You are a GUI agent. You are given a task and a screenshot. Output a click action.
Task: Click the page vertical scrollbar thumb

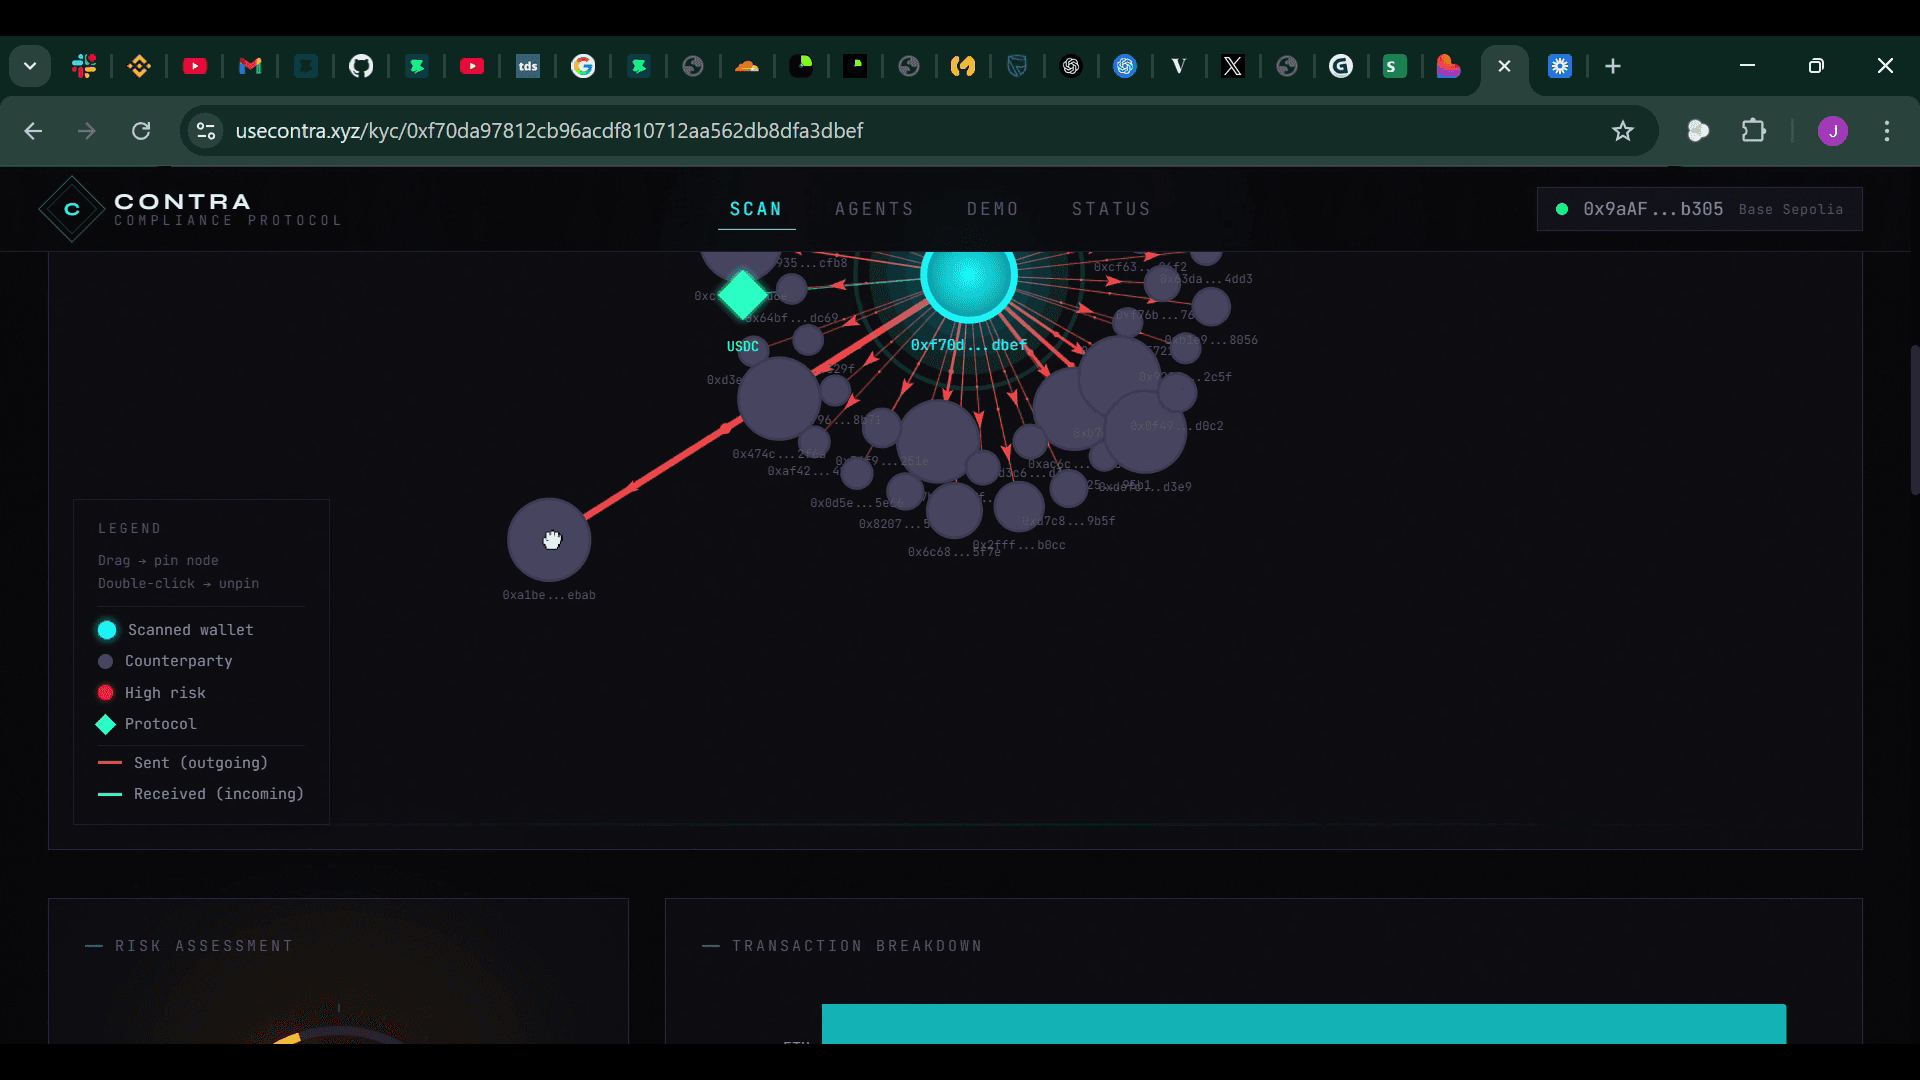pos(1915,420)
